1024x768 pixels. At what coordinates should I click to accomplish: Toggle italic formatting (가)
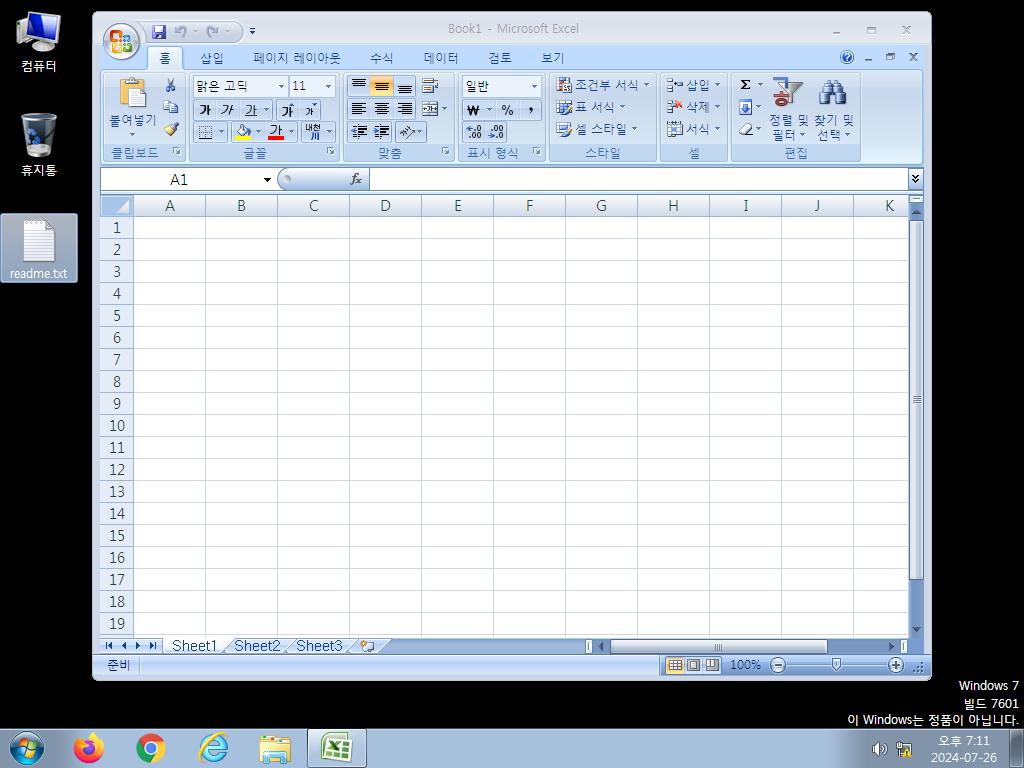[227, 110]
